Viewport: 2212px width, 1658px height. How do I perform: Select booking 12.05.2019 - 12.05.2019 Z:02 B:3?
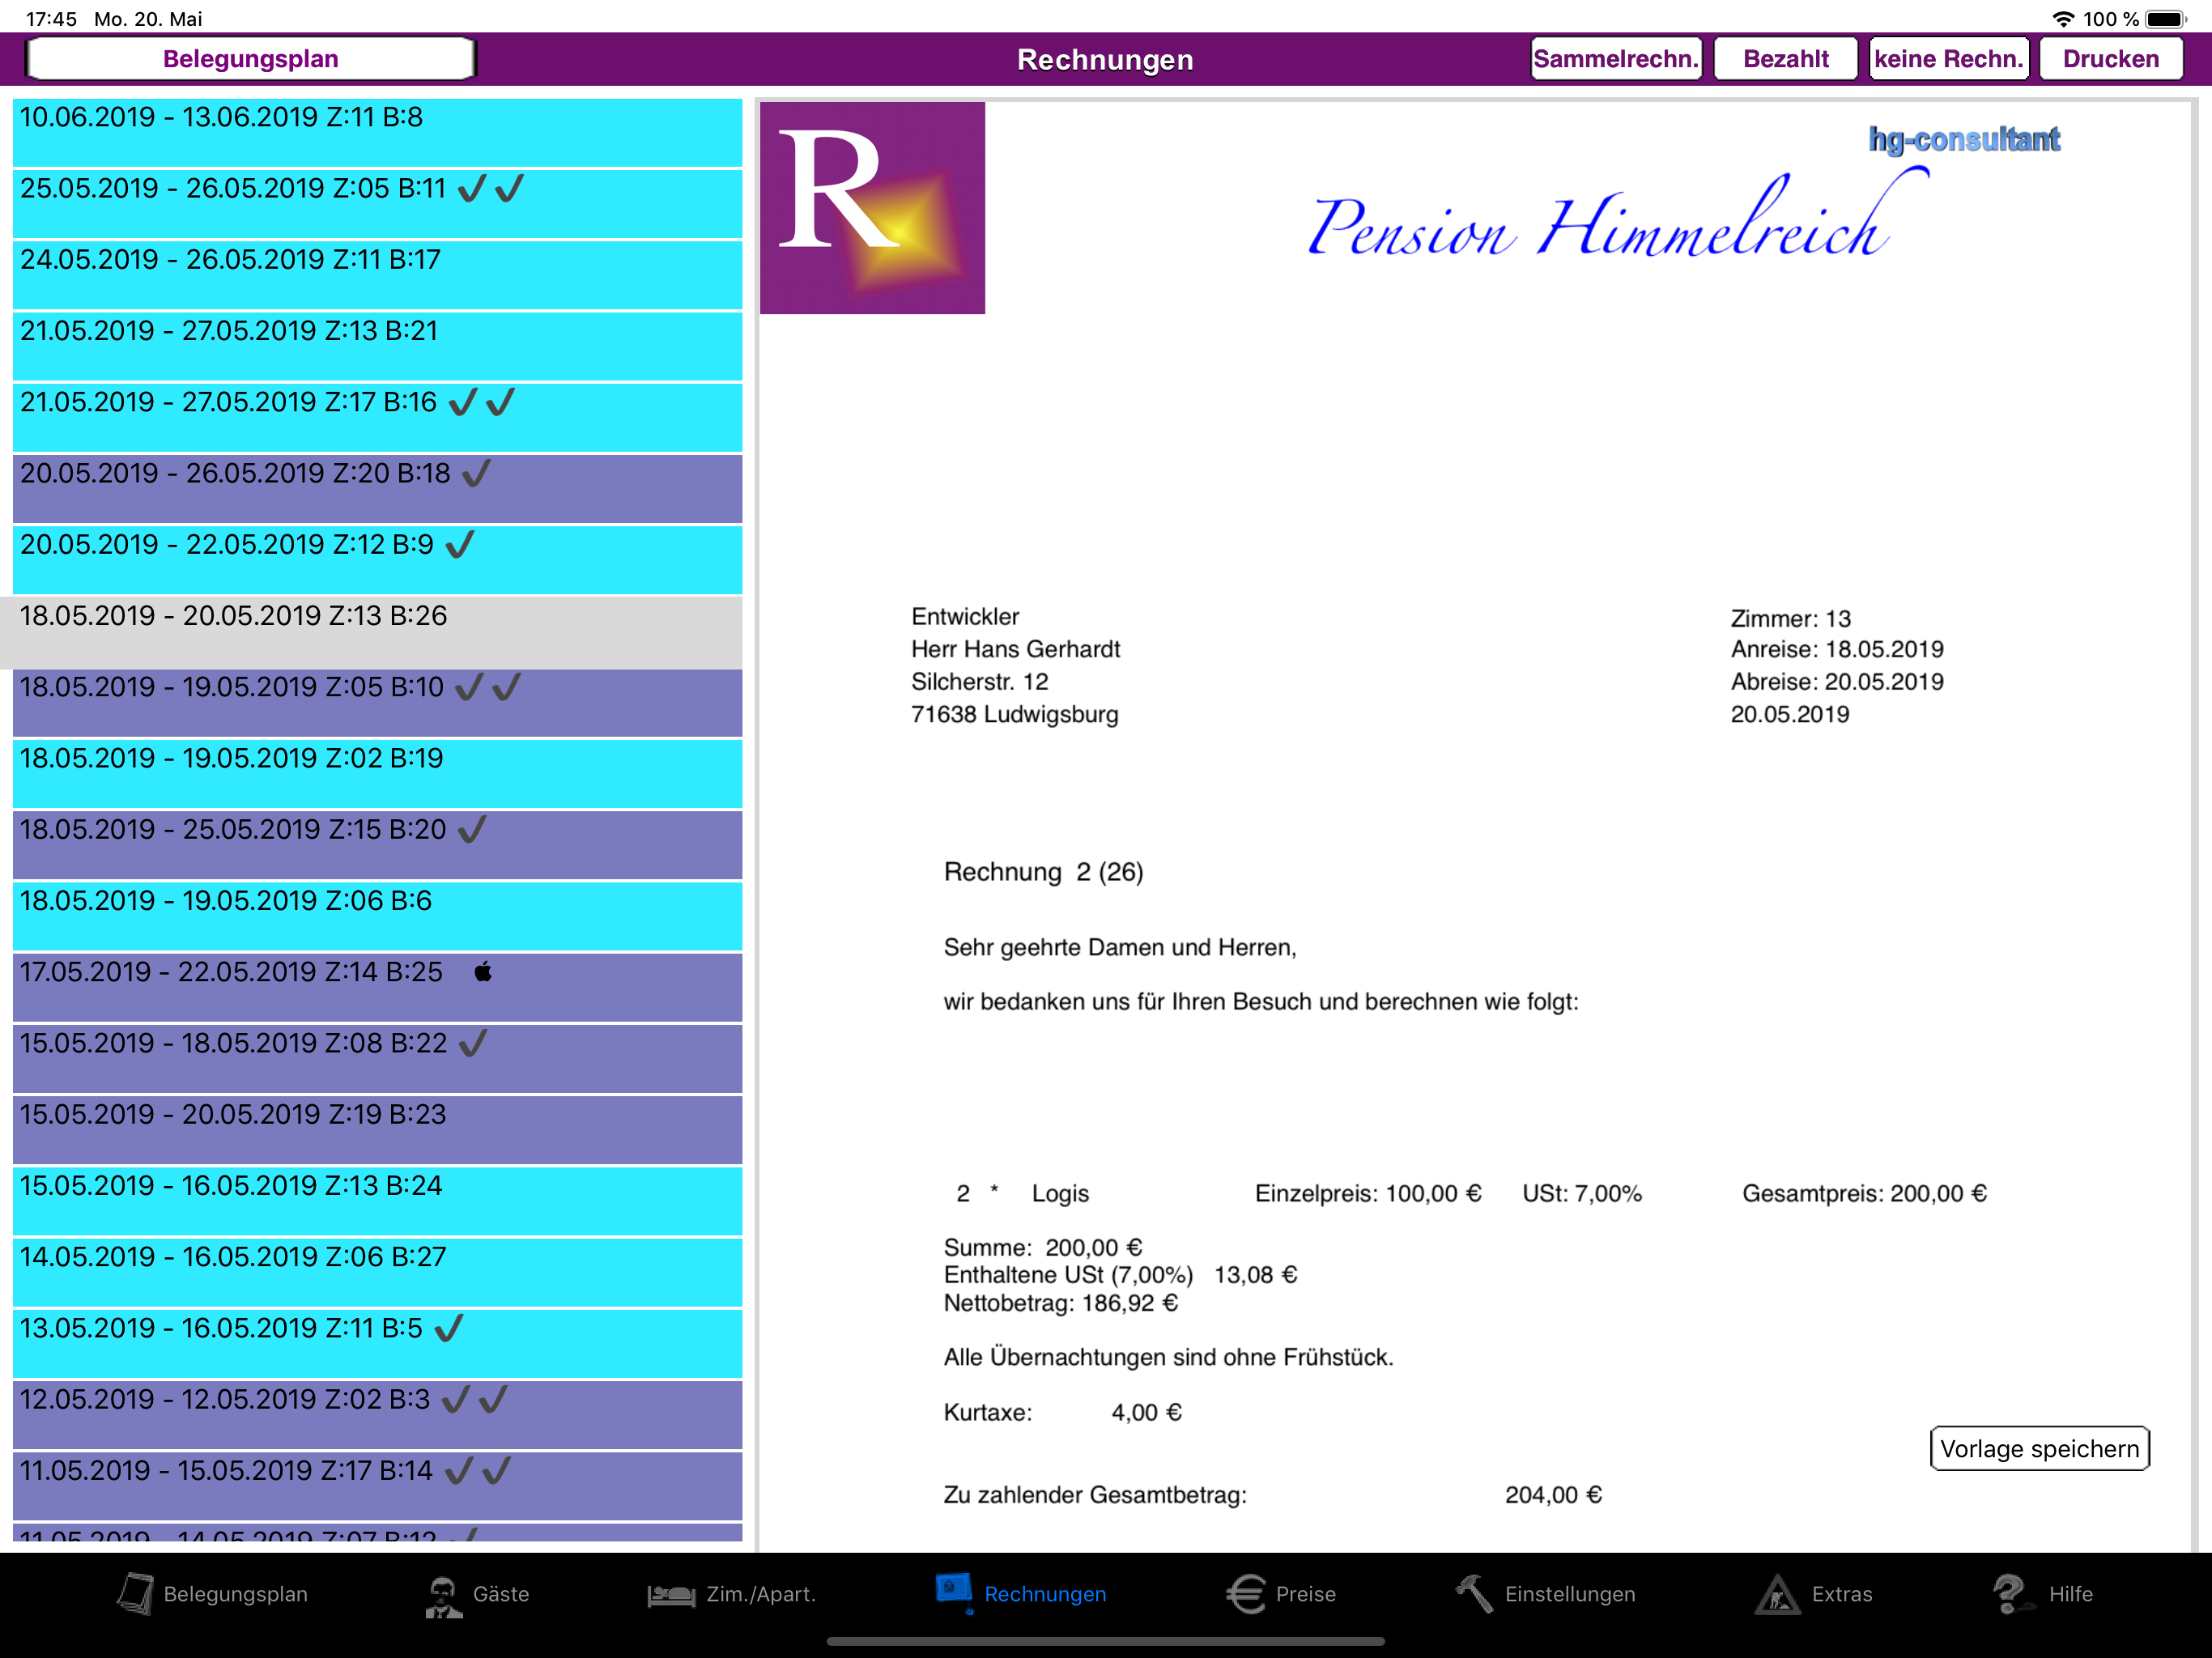[x=377, y=1415]
